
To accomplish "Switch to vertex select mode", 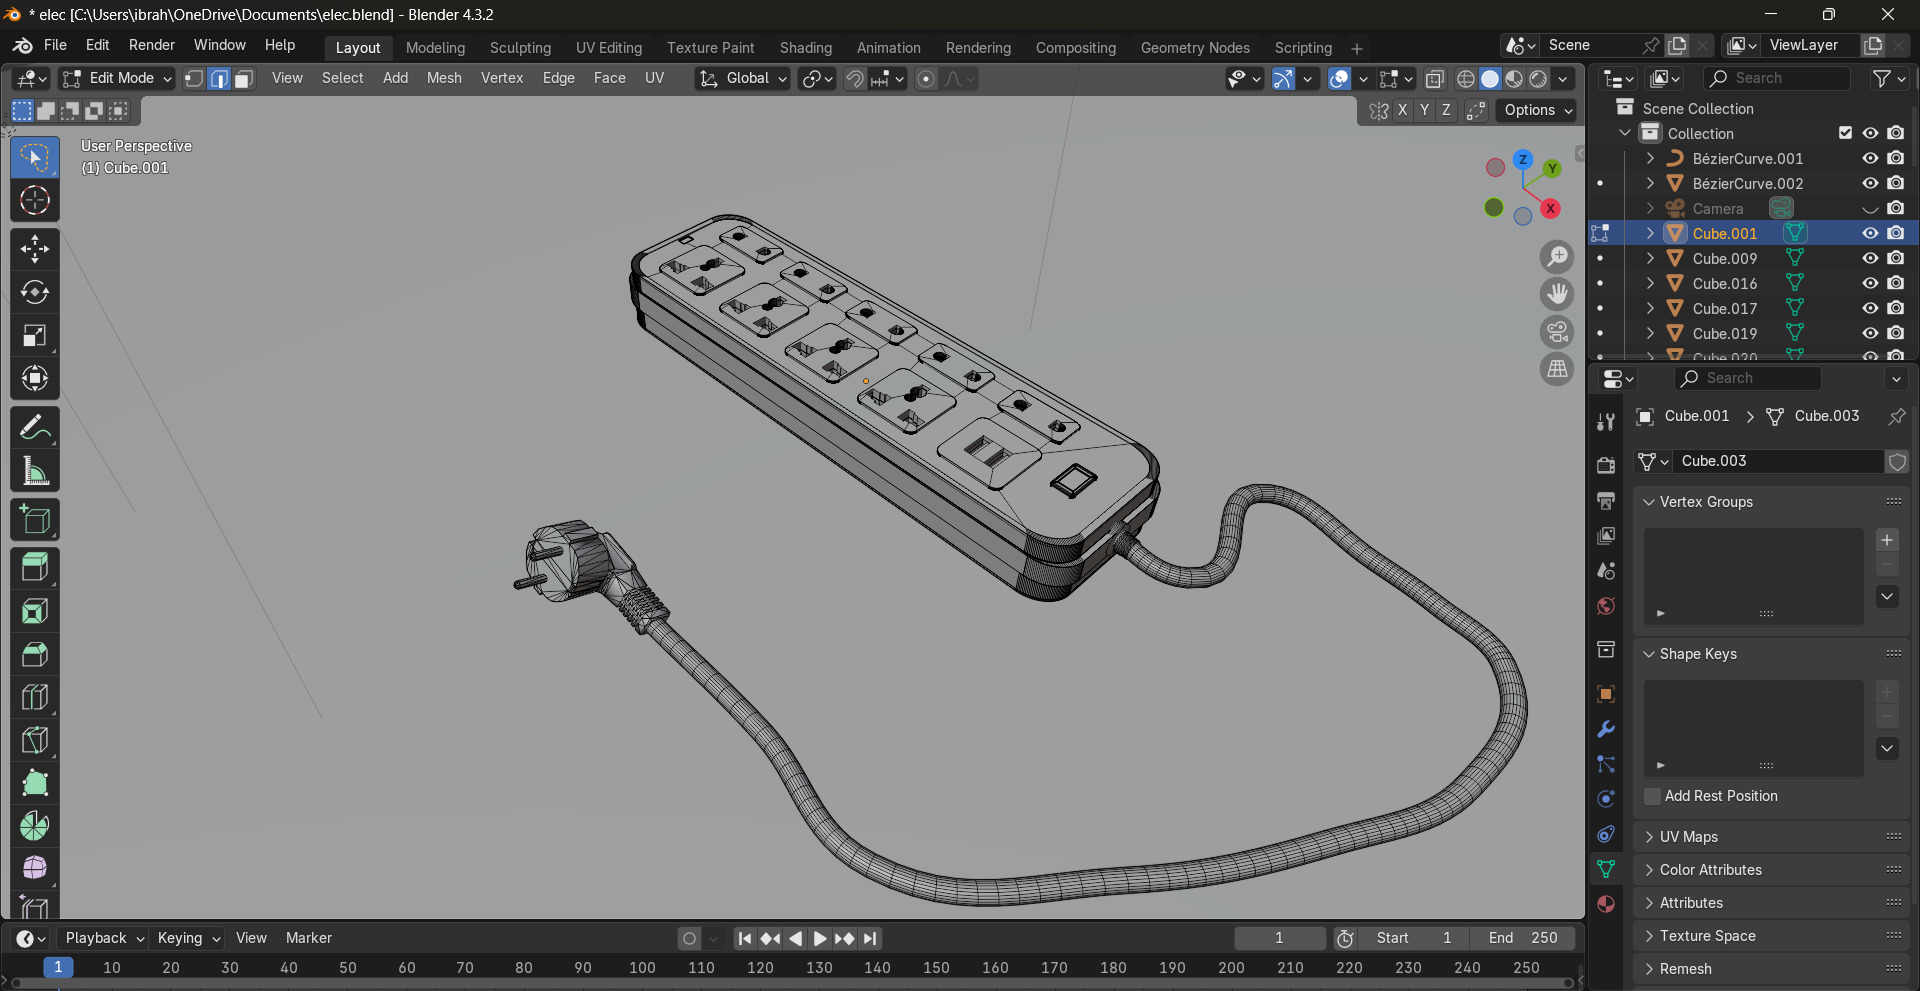I will point(194,79).
